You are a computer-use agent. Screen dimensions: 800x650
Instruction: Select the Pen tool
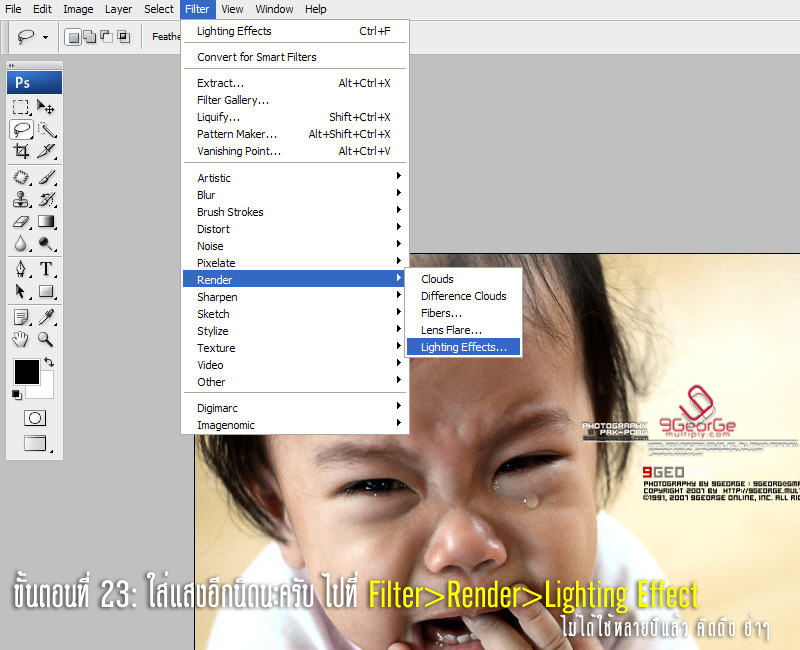(x=21, y=268)
